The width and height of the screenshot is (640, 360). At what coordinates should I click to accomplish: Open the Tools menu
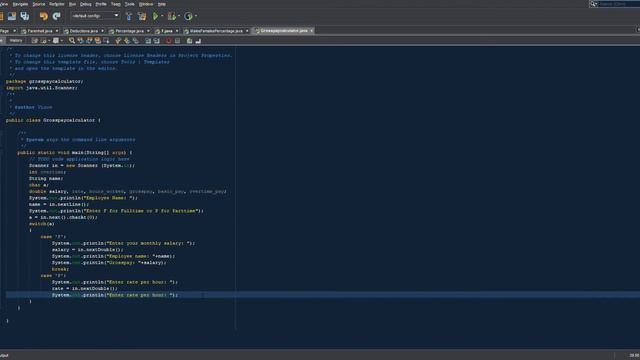(x=129, y=4)
